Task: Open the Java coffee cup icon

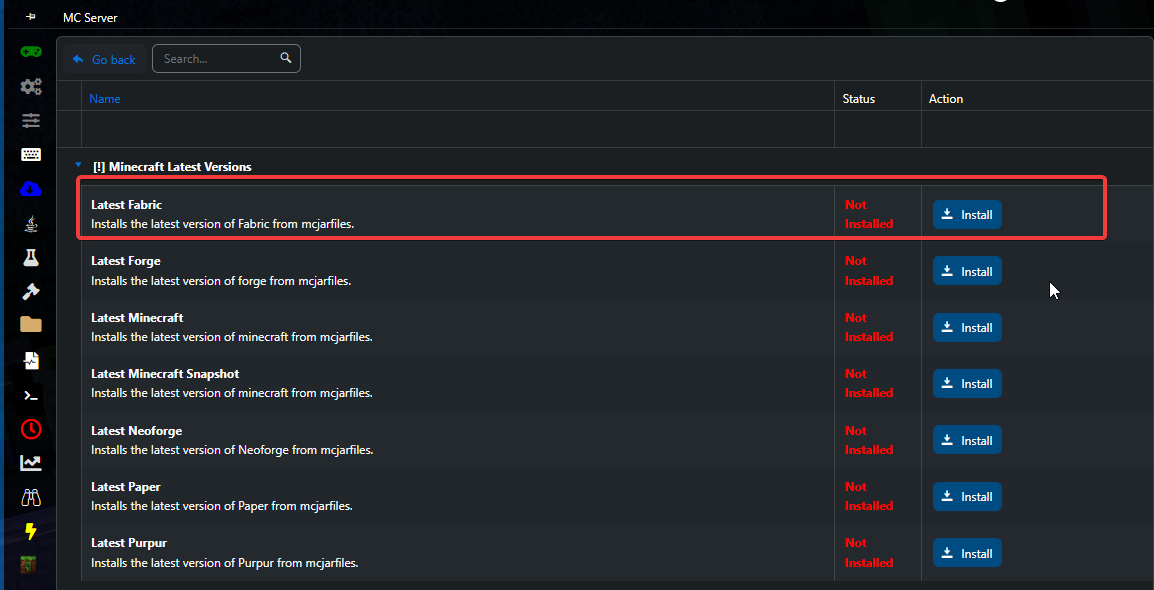Action: [31, 223]
